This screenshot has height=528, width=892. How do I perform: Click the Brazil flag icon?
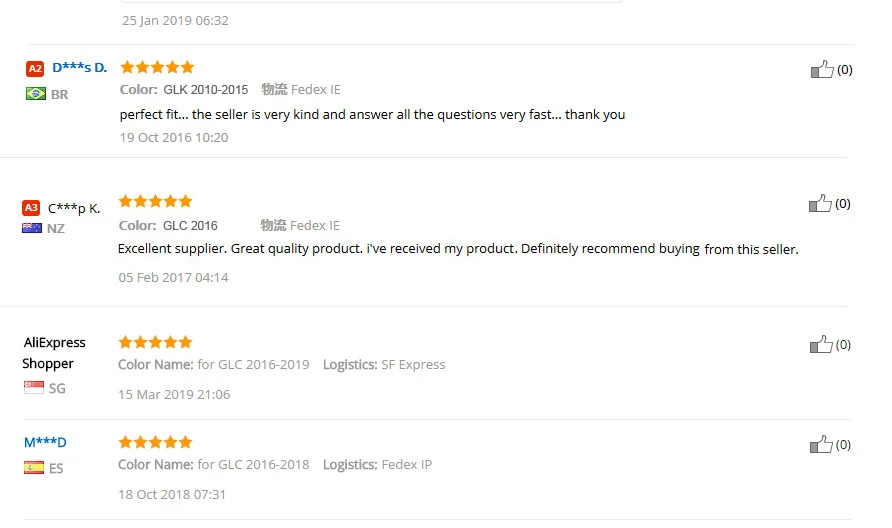(x=36, y=93)
